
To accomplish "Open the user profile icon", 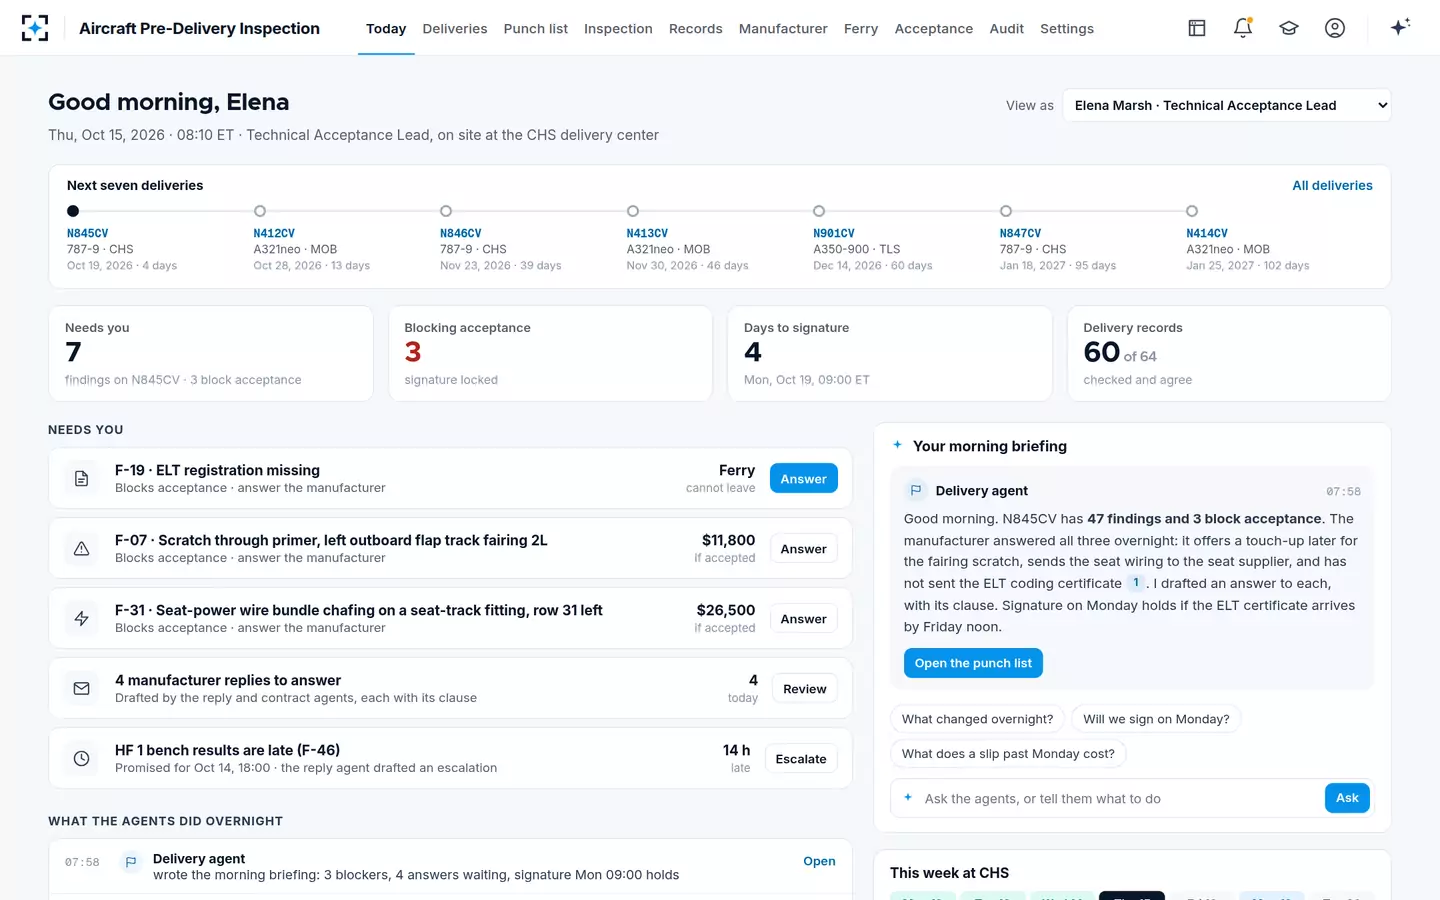I will click(x=1335, y=28).
